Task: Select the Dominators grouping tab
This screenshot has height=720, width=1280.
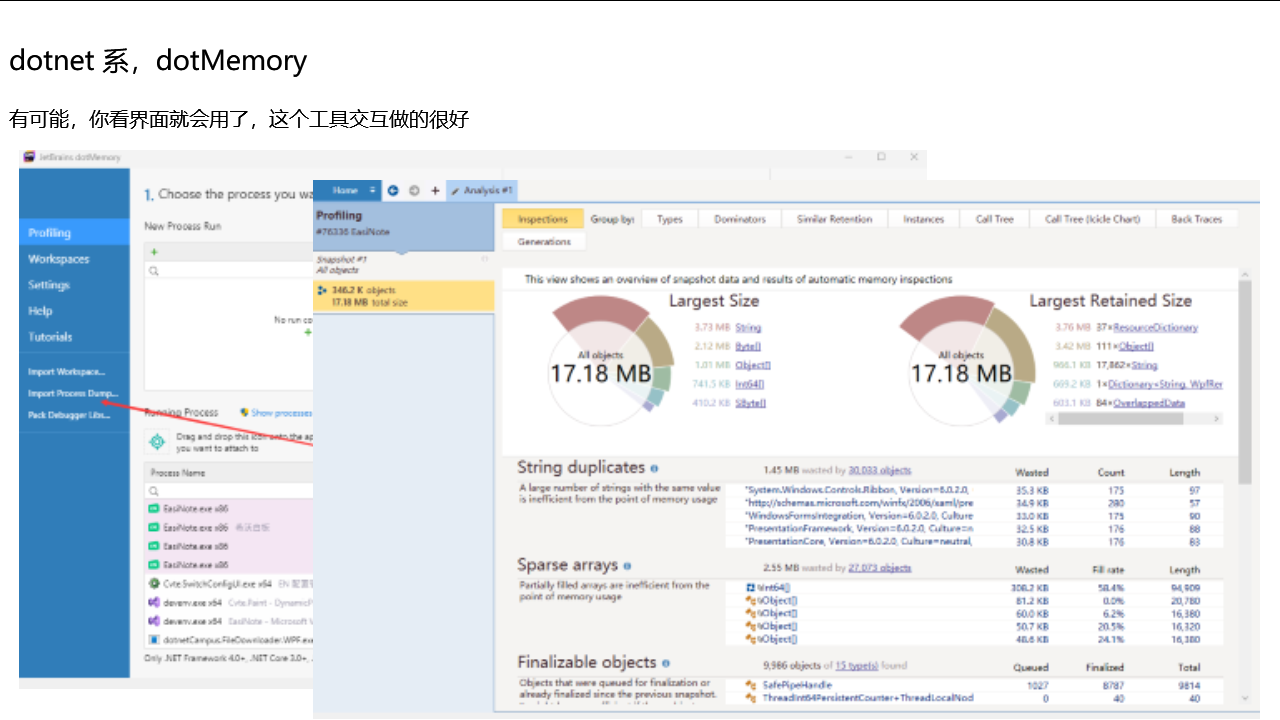Action: point(739,219)
